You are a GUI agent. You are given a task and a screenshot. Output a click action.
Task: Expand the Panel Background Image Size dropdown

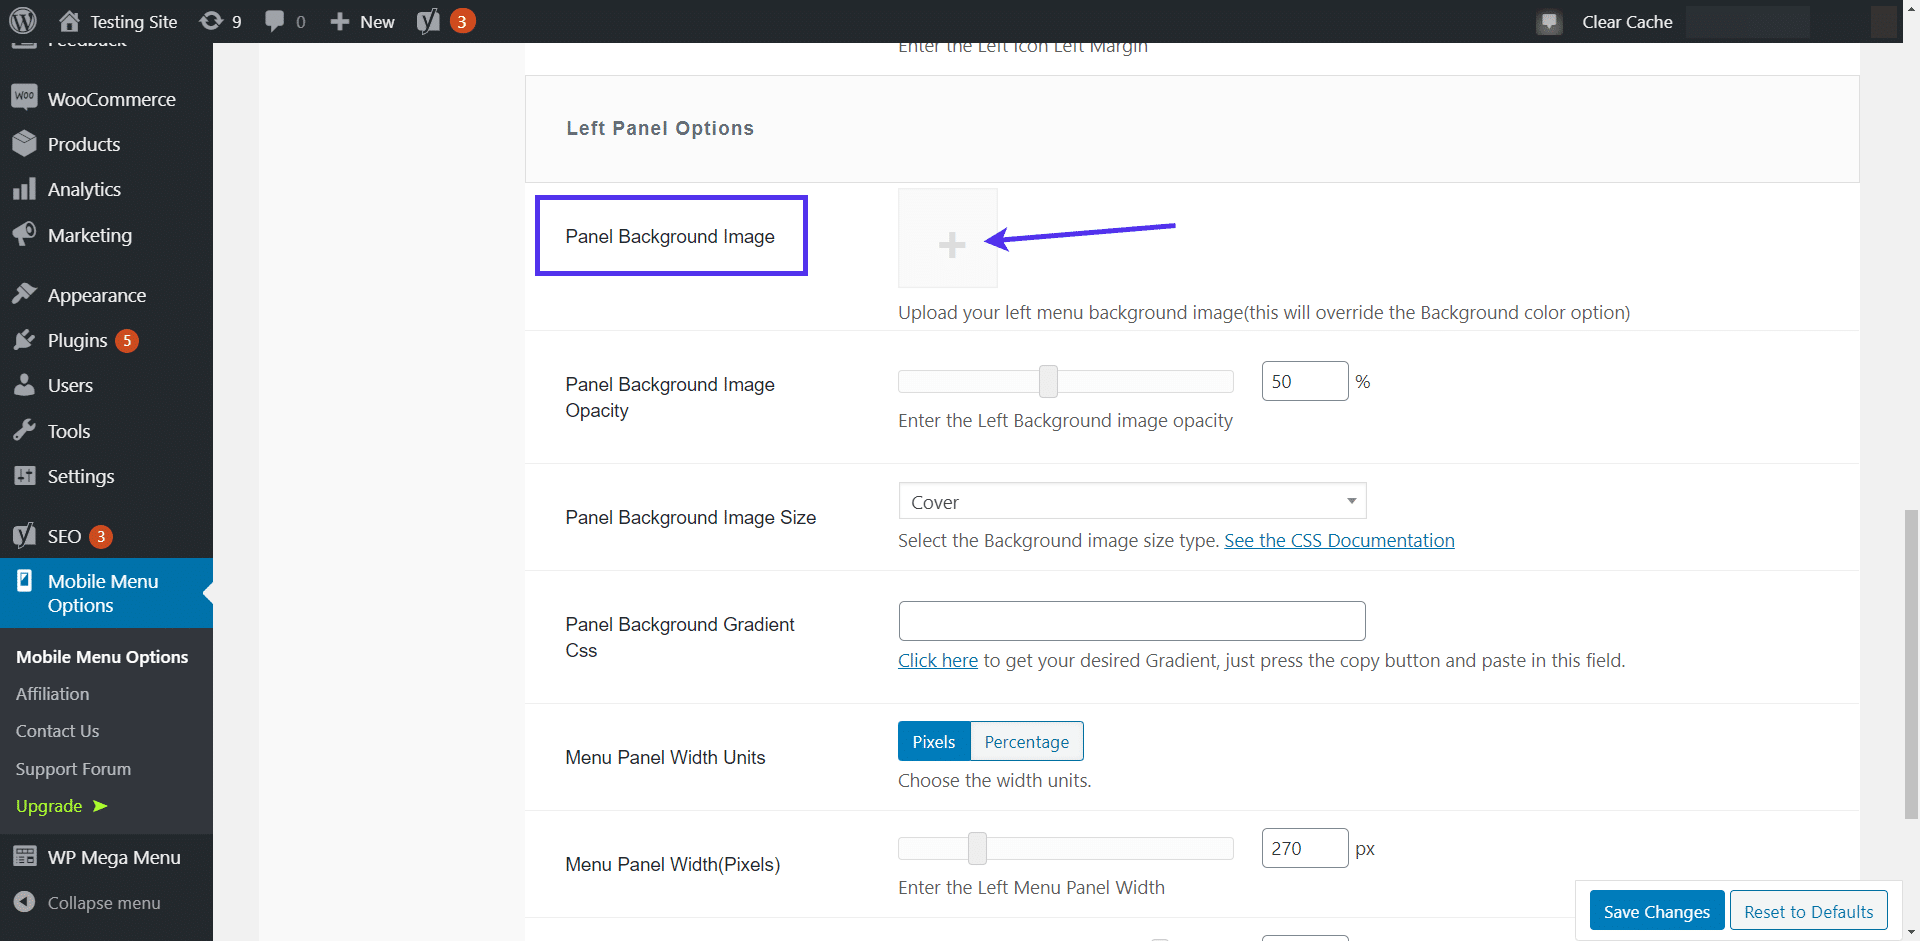[1132, 501]
